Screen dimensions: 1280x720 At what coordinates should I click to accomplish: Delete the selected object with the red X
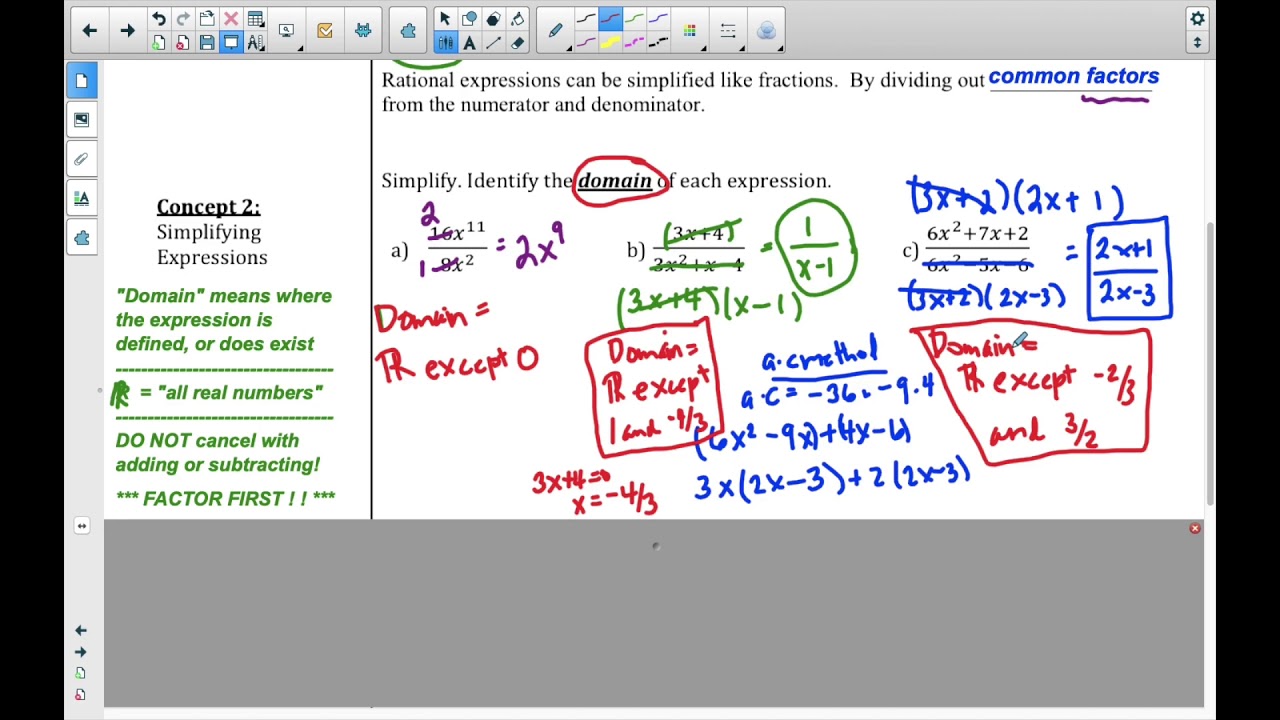231,19
